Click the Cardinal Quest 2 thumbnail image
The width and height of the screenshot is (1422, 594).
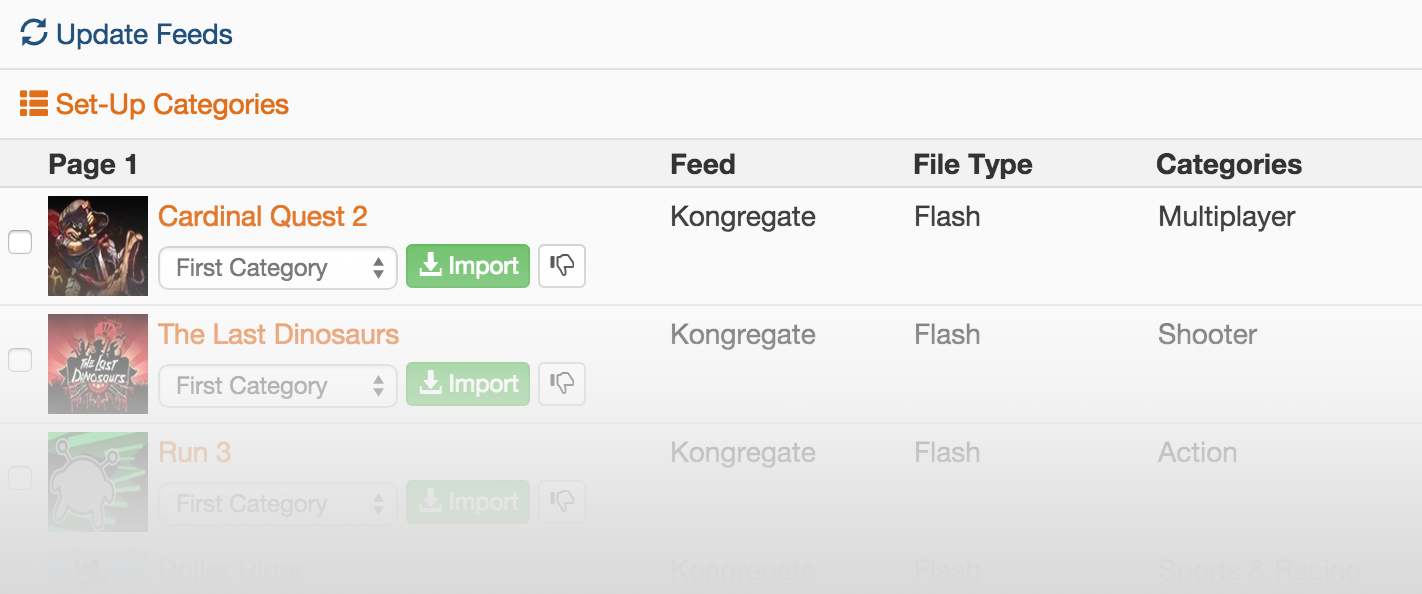[x=98, y=246]
